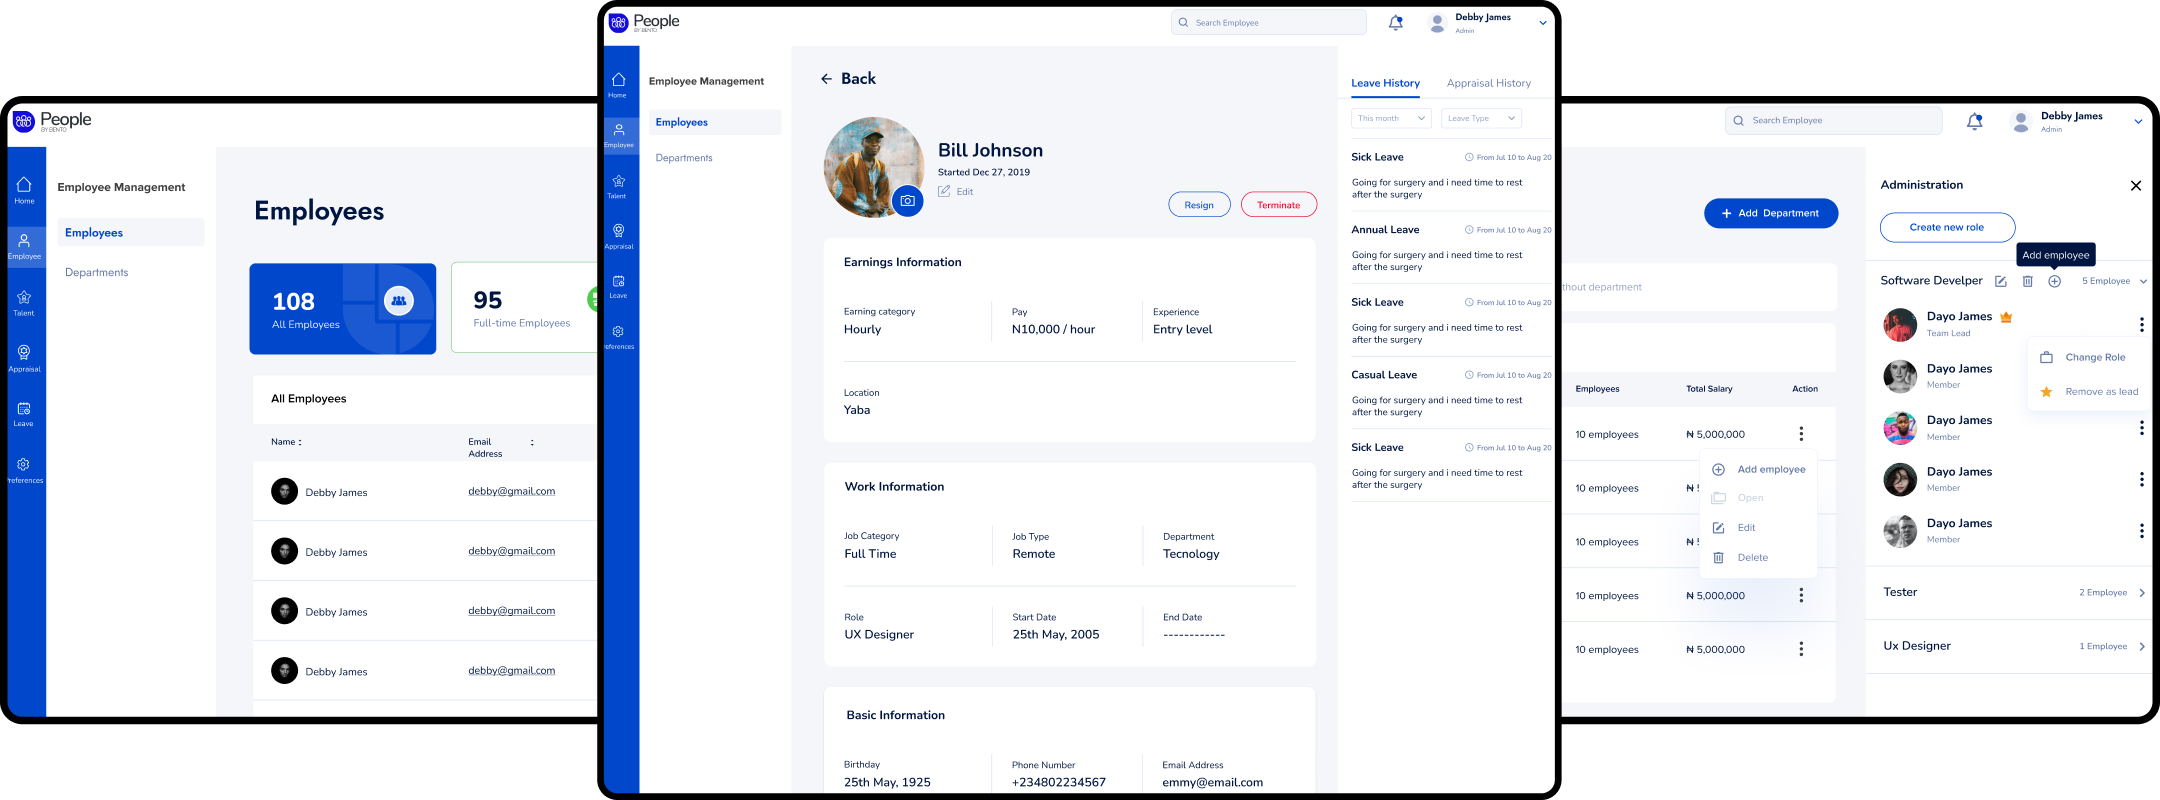Switch to the Appraisal History tab
2160x800 pixels.
pos(1488,83)
